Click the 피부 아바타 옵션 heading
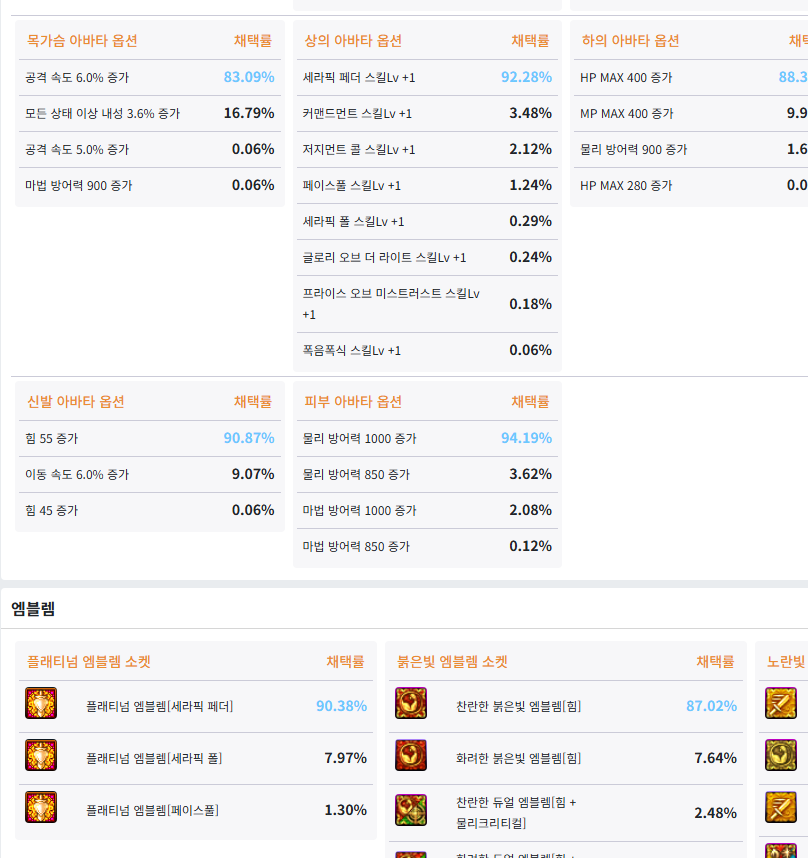The width and height of the screenshot is (808, 858). (x=353, y=402)
